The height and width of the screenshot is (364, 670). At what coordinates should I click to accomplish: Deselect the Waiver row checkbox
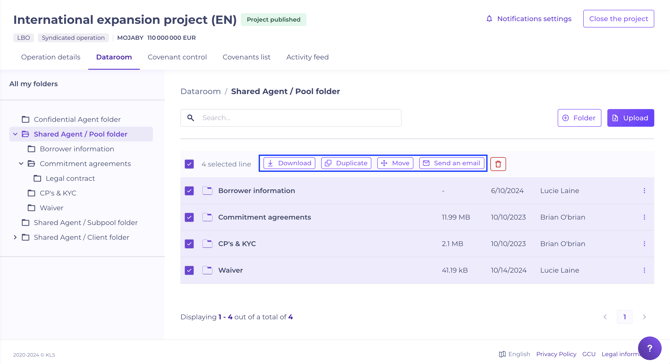coord(189,270)
